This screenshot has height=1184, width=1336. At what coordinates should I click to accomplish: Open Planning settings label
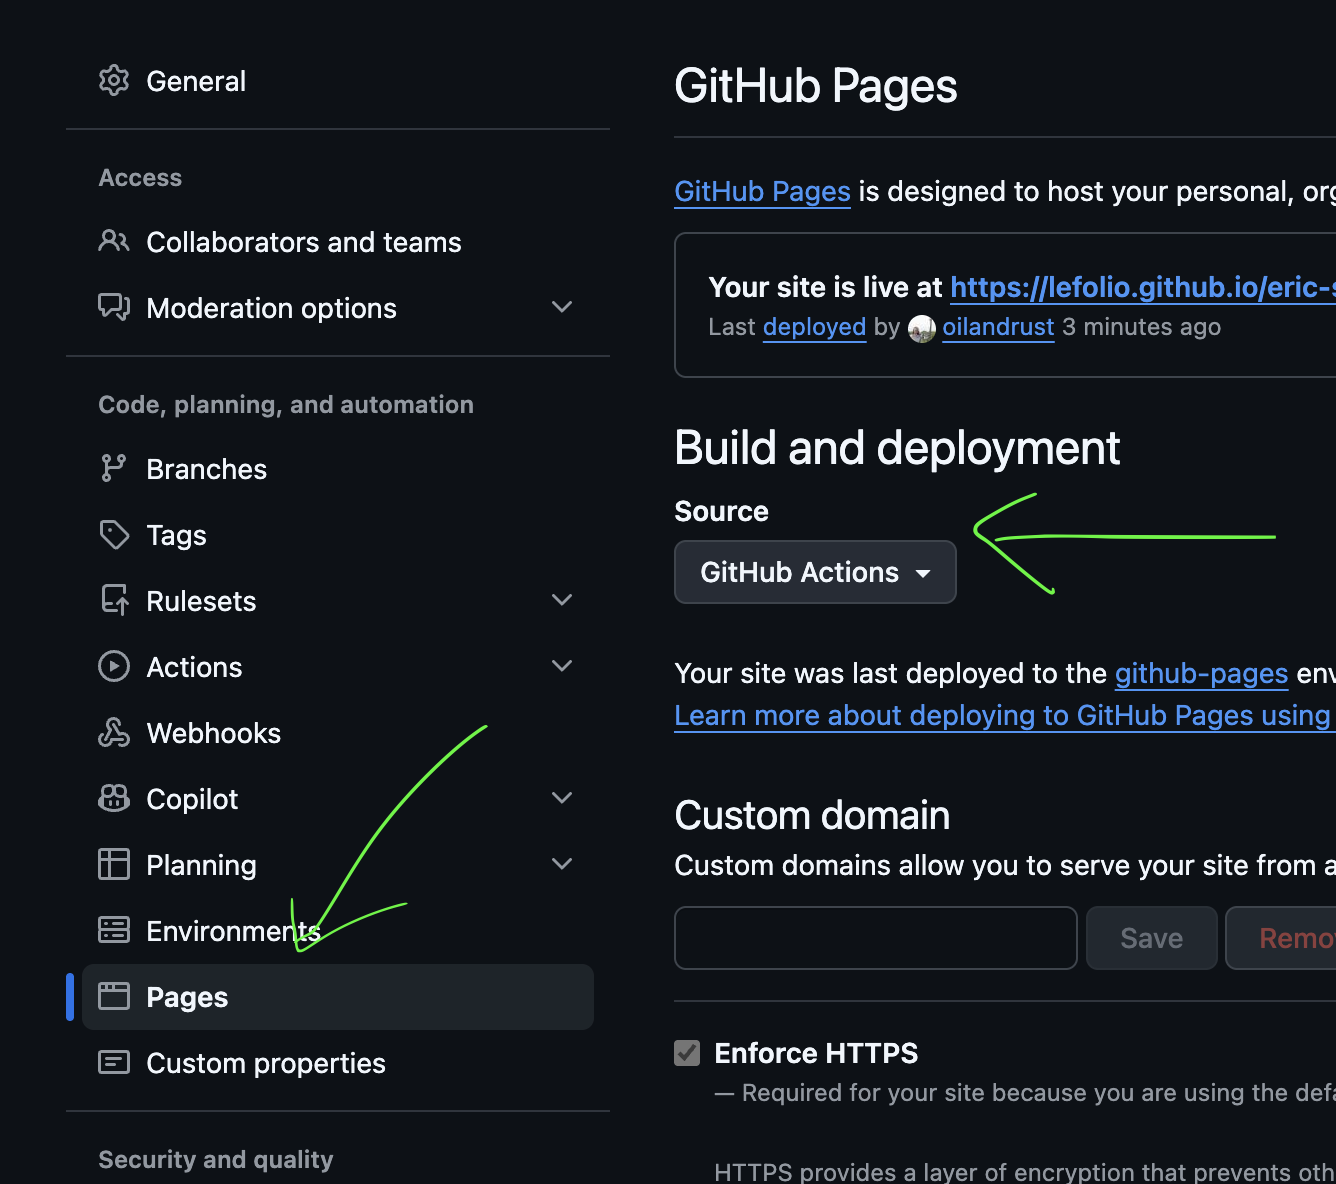pos(201,865)
